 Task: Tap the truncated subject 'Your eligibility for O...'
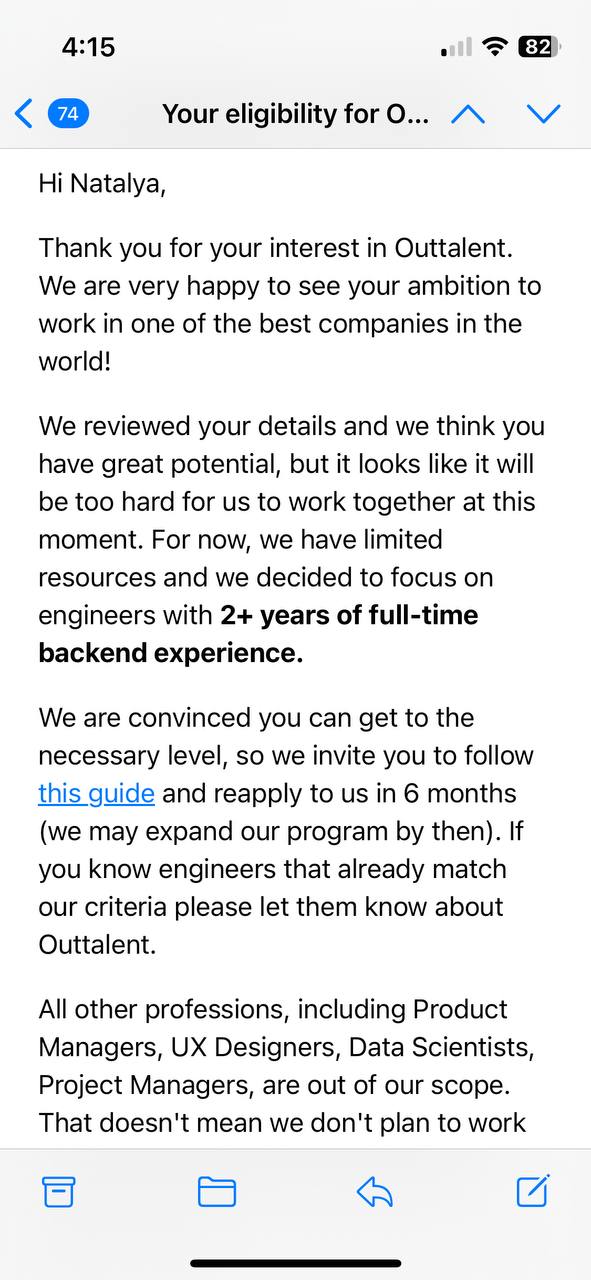pos(296,114)
